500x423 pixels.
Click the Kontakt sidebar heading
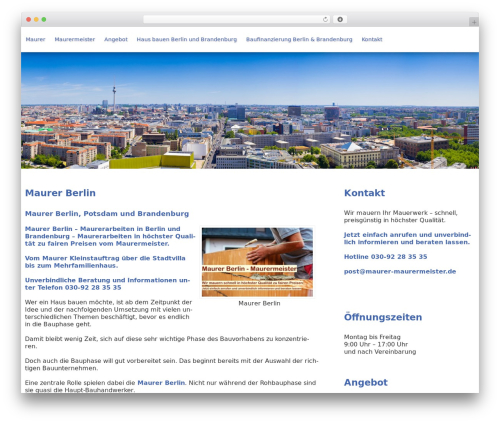pos(364,193)
